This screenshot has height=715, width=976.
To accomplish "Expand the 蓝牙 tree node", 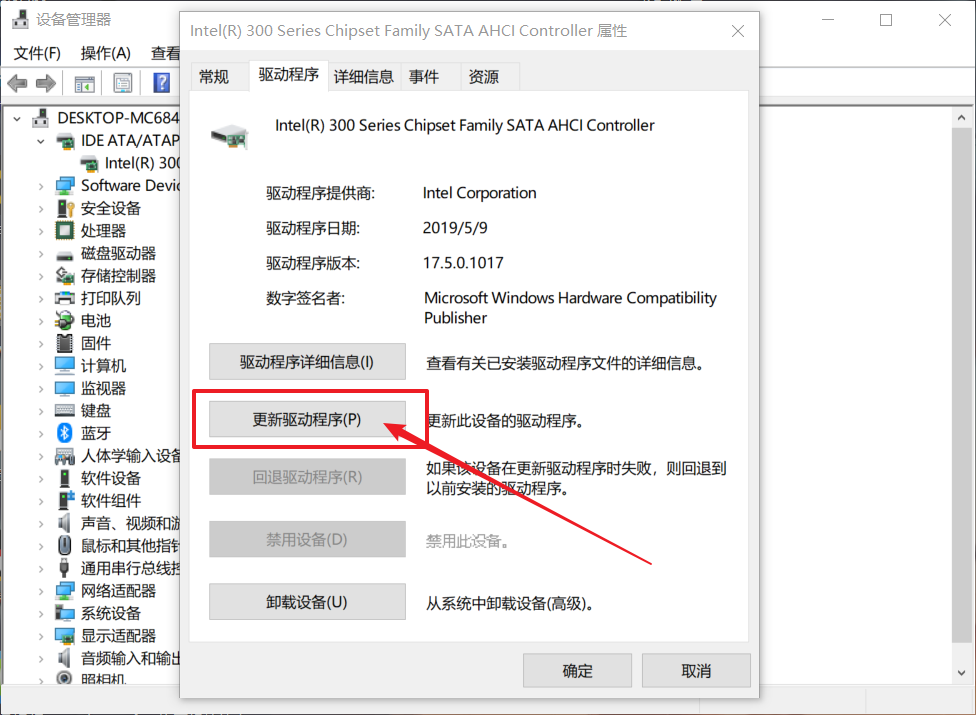I will click(x=40, y=433).
